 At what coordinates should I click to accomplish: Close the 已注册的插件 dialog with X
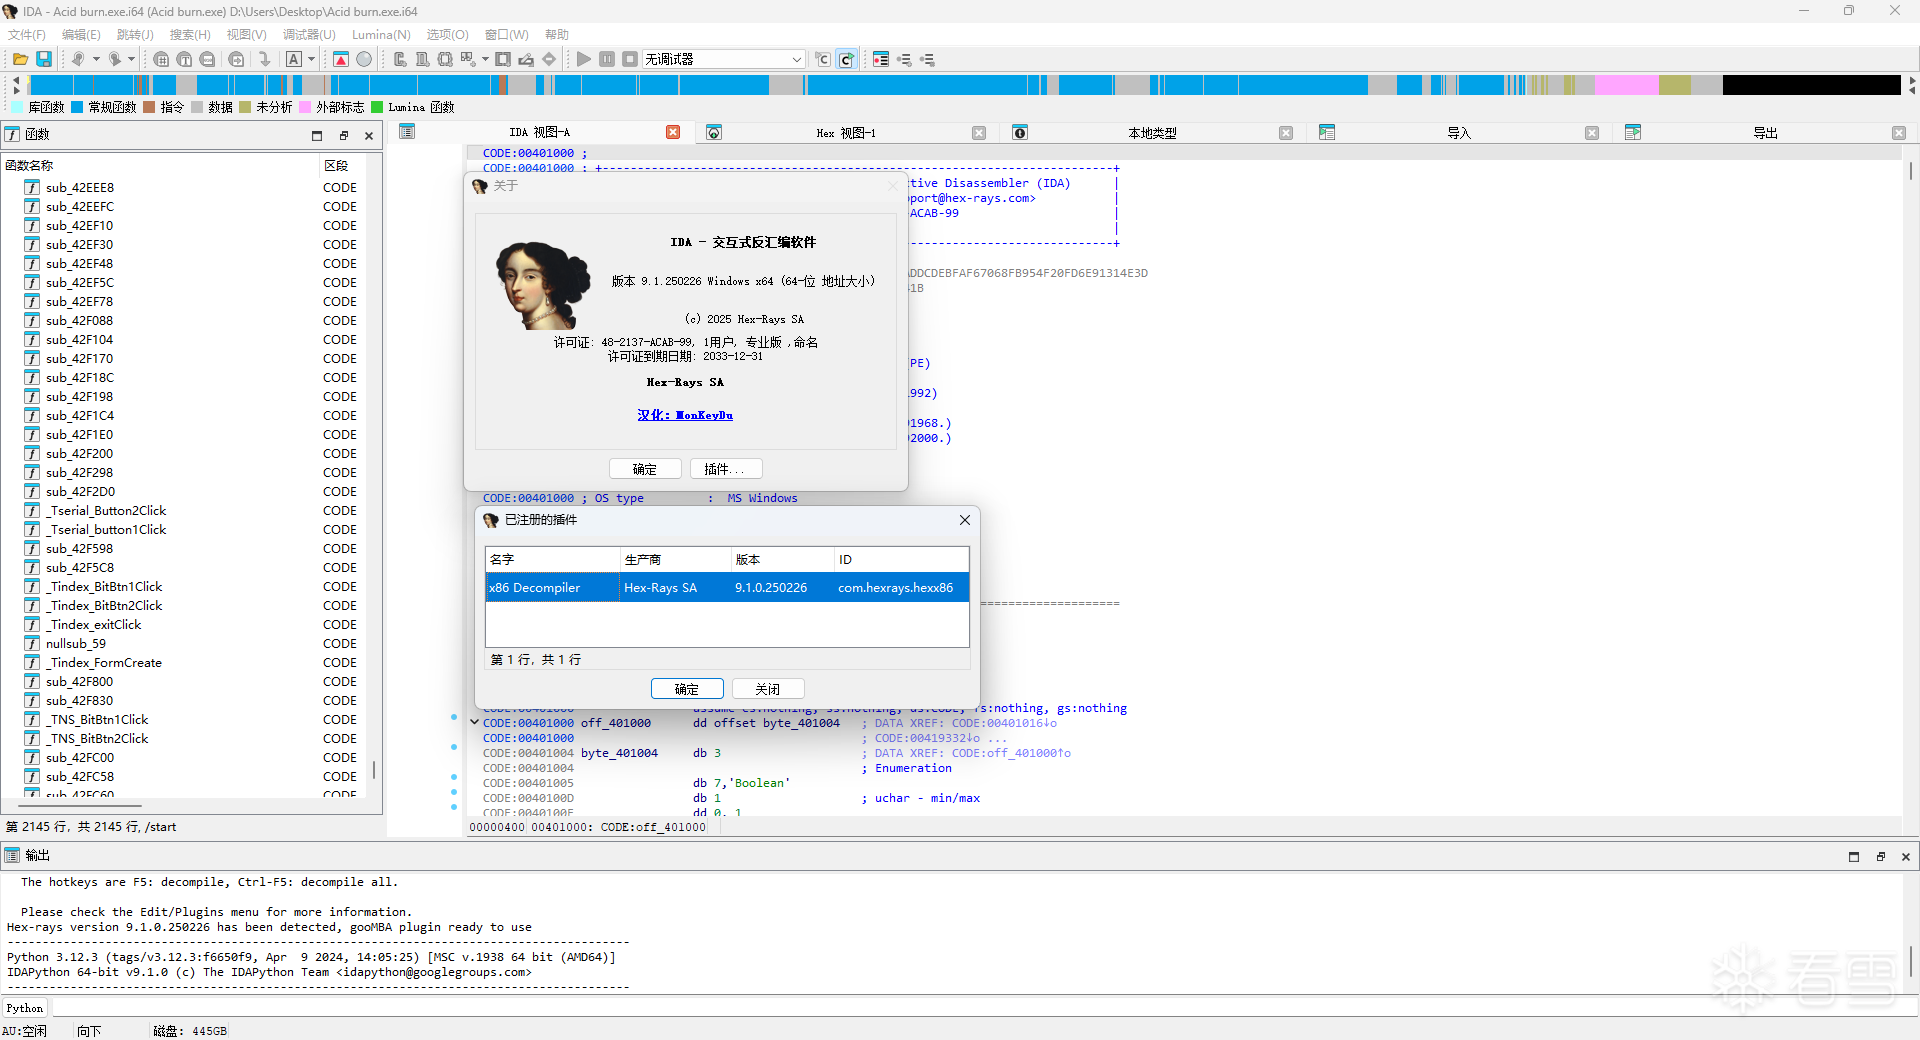click(x=965, y=520)
